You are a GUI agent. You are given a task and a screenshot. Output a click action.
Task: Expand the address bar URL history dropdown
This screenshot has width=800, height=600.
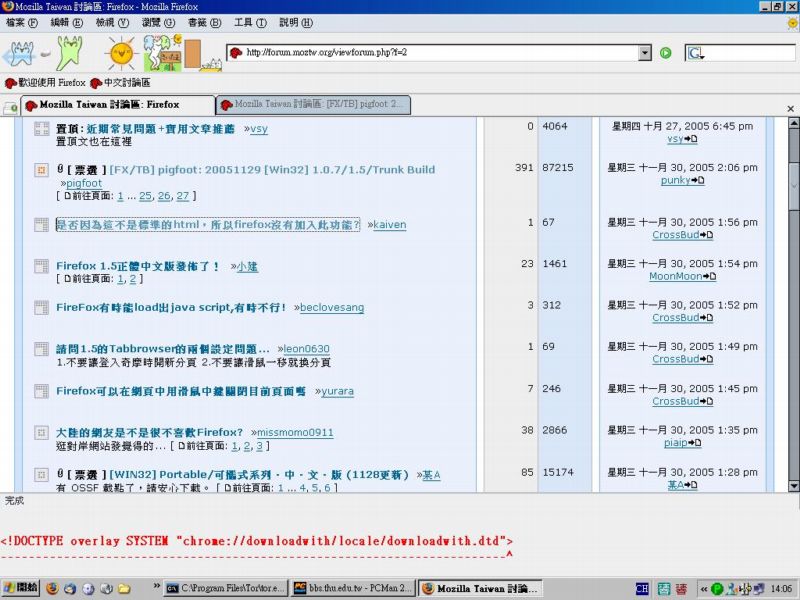644,53
